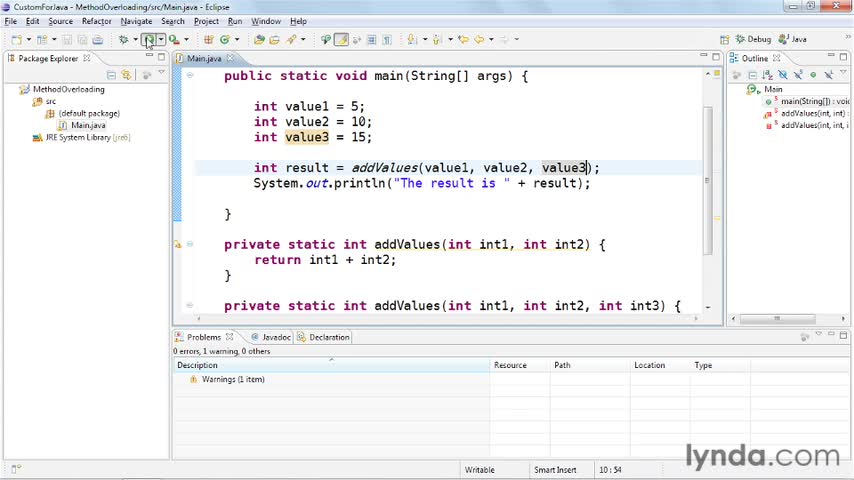854x480 pixels.
Task: Click the Next Annotation icon
Action: tap(412, 39)
